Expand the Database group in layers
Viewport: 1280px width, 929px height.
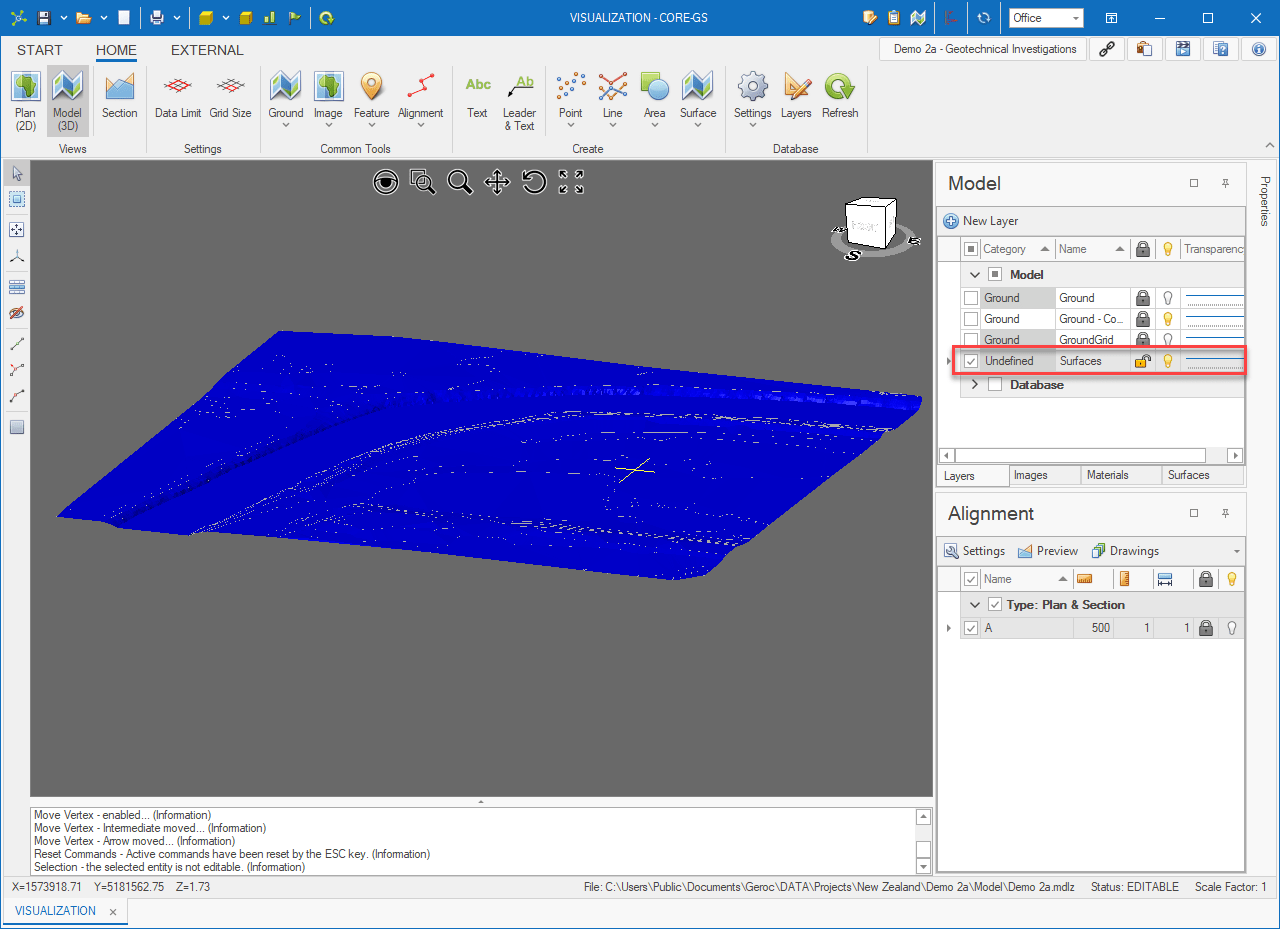click(x=975, y=385)
